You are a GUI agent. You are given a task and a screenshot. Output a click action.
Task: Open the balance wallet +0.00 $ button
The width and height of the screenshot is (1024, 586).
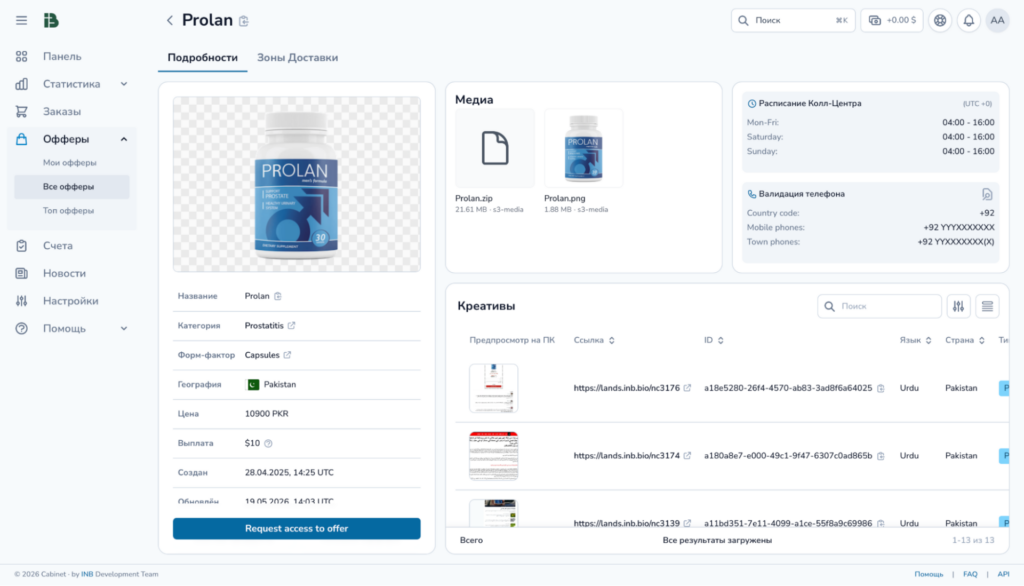891,20
